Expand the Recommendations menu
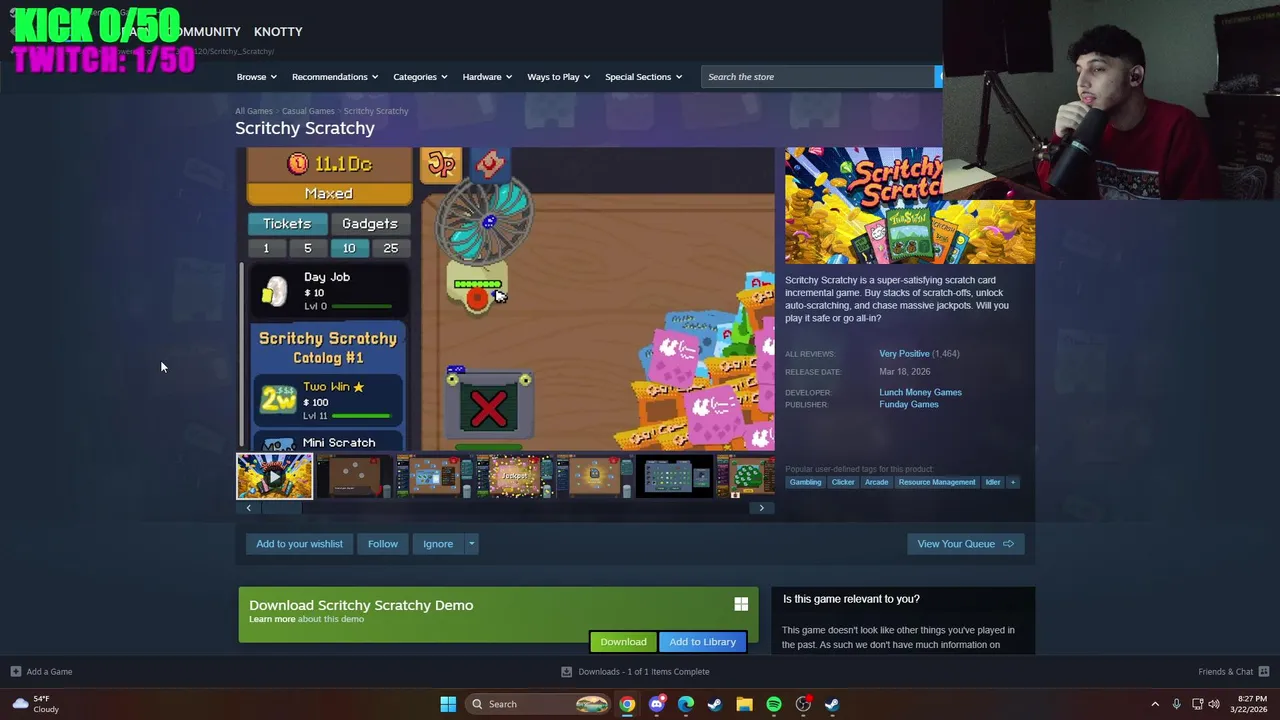This screenshot has height=720, width=1280. tap(335, 77)
